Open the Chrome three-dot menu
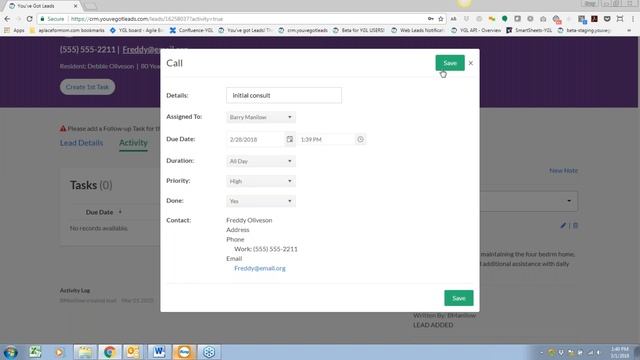The image size is (640, 360). click(x=633, y=19)
